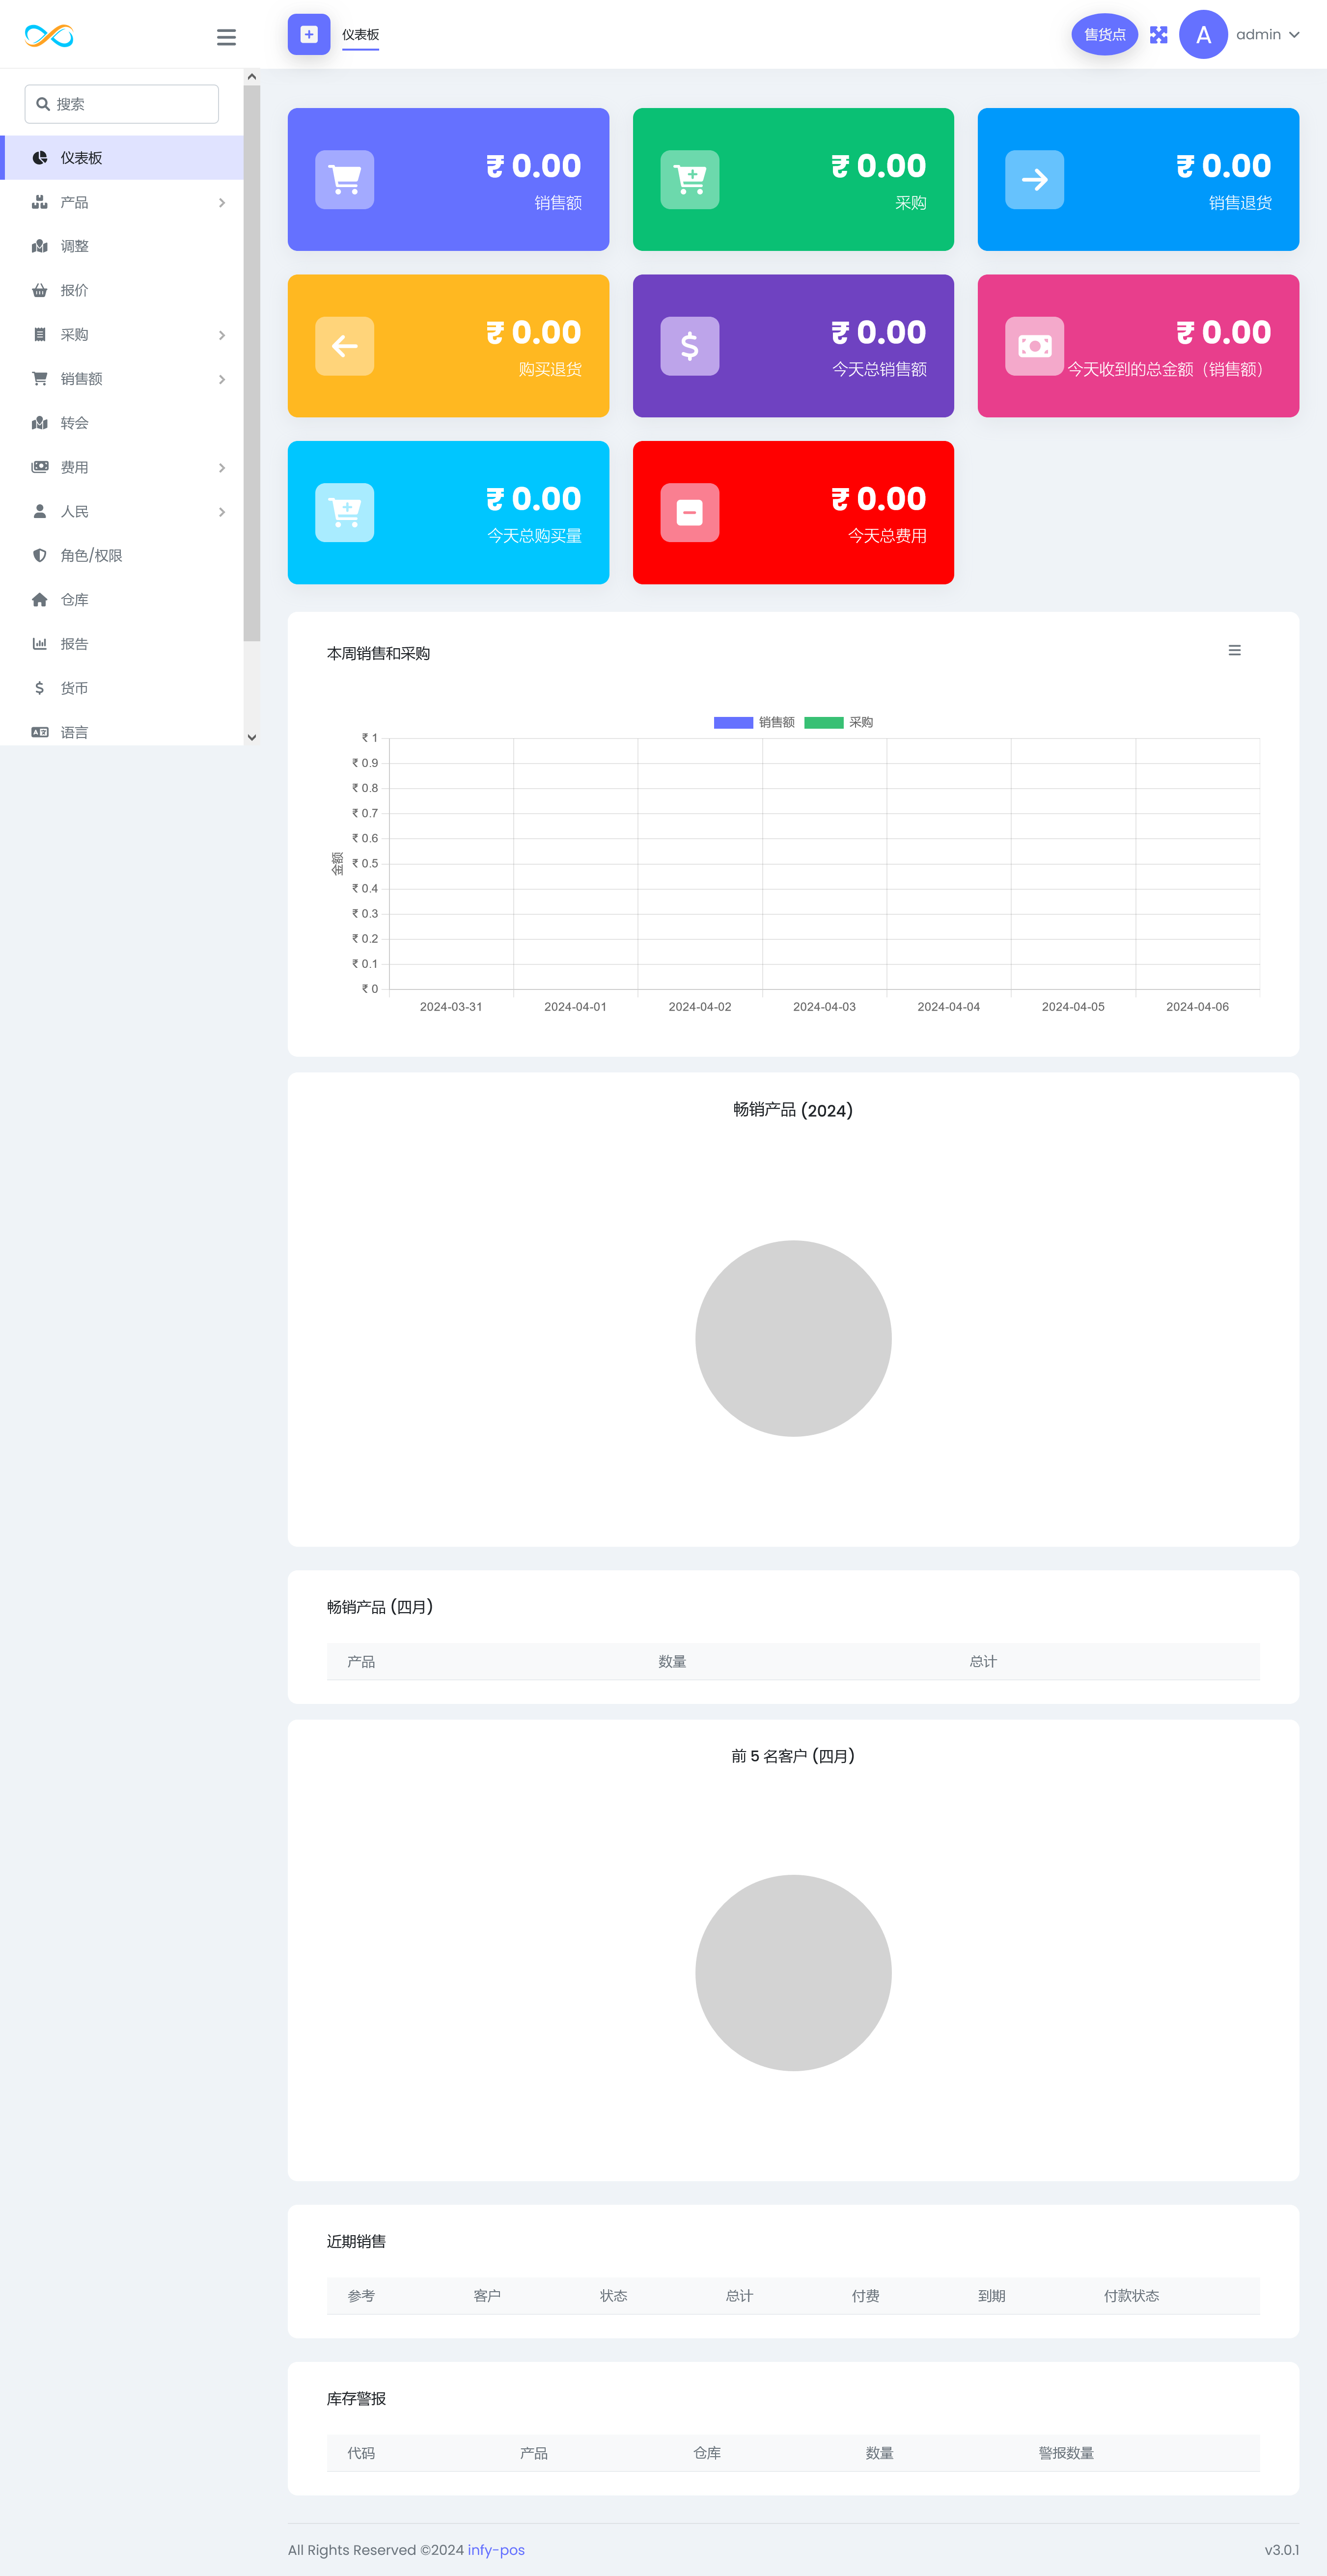Expand the 费用 submenu chevron

point(222,468)
